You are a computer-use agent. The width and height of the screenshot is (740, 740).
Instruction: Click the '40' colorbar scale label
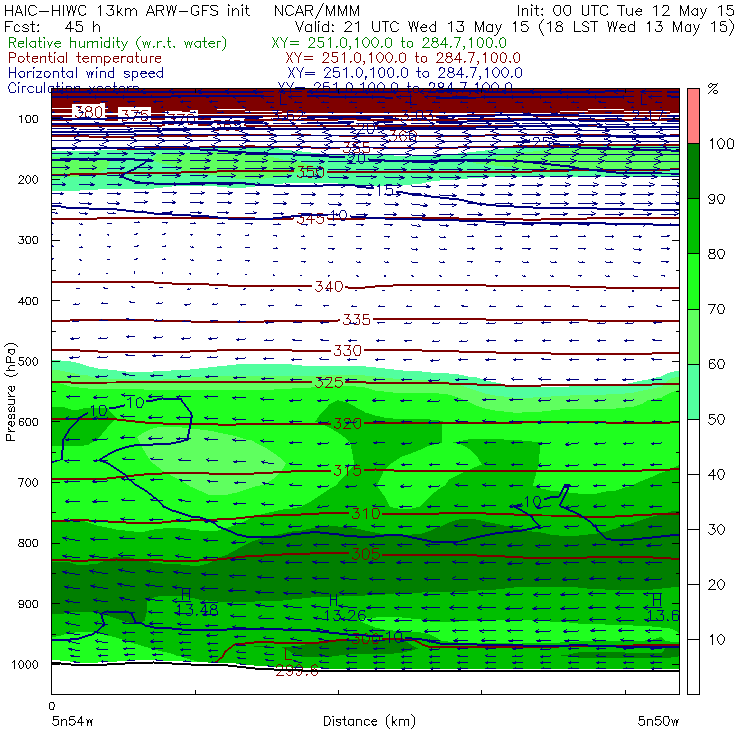716,474
